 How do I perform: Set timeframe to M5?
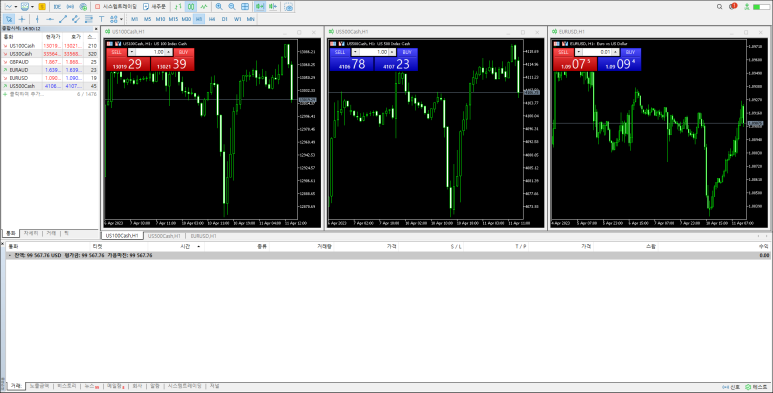point(147,19)
